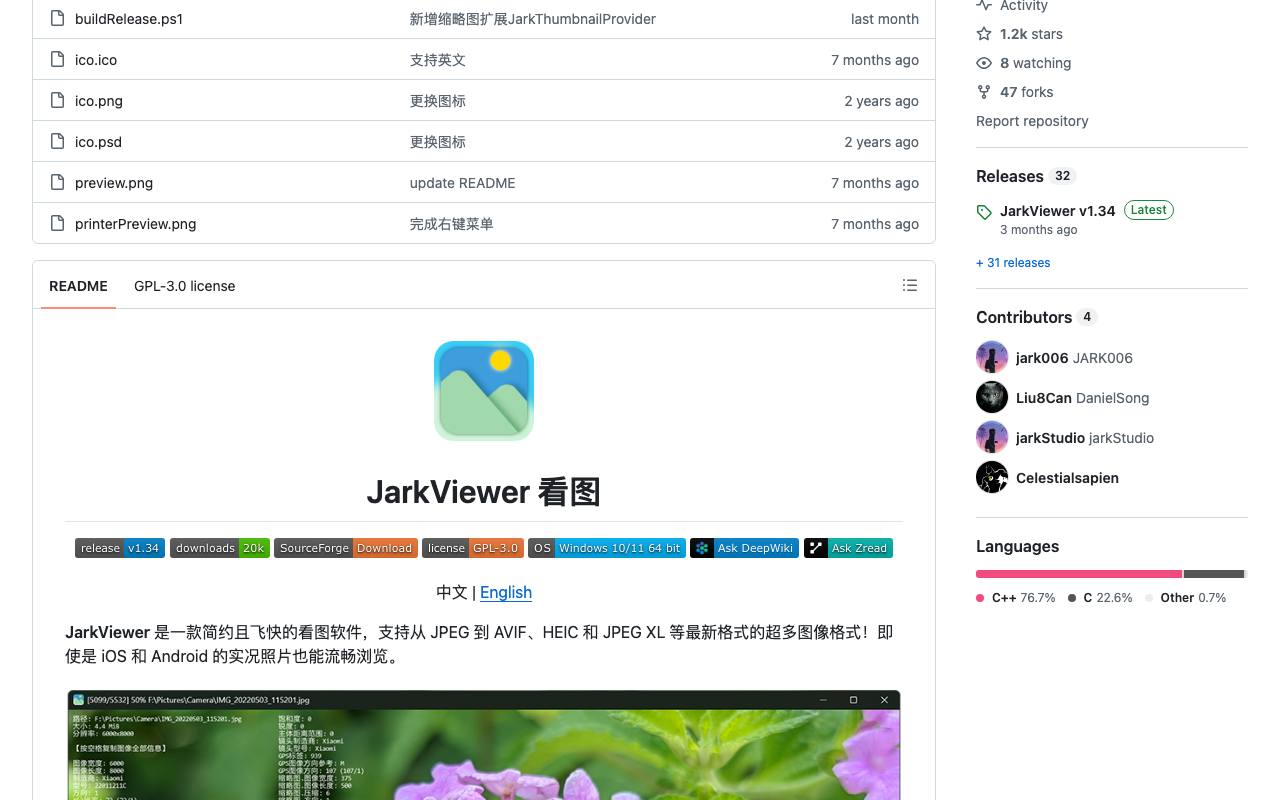The width and height of the screenshot is (1280, 800).
Task: Click the Report repository link
Action: click(1032, 121)
